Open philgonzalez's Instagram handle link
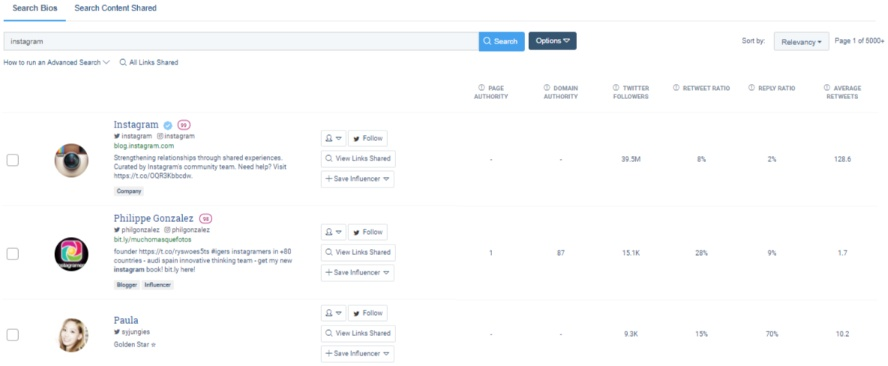The image size is (888, 366). pyautogui.click(x=187, y=230)
